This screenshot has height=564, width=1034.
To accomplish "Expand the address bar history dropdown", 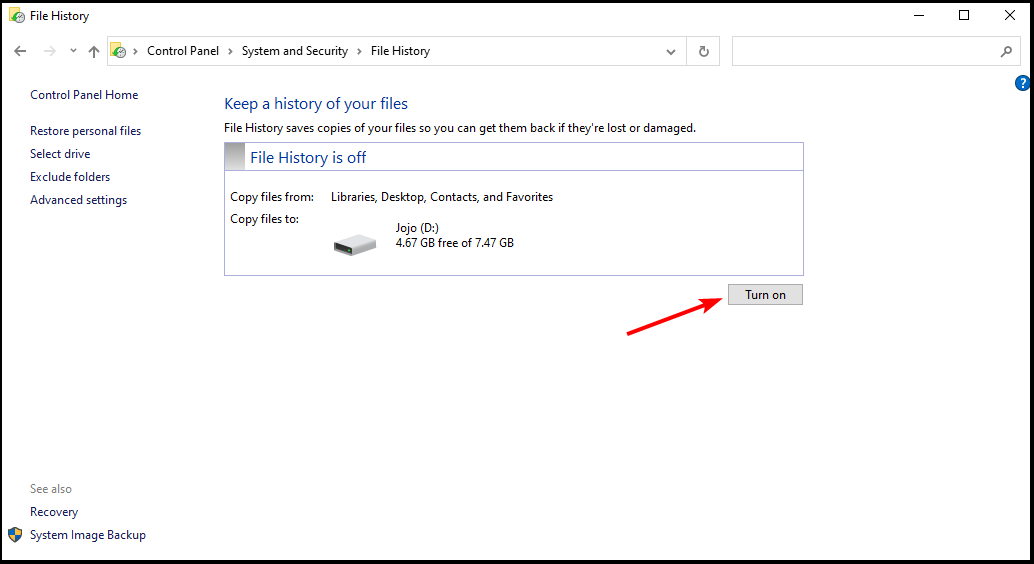I will click(671, 51).
